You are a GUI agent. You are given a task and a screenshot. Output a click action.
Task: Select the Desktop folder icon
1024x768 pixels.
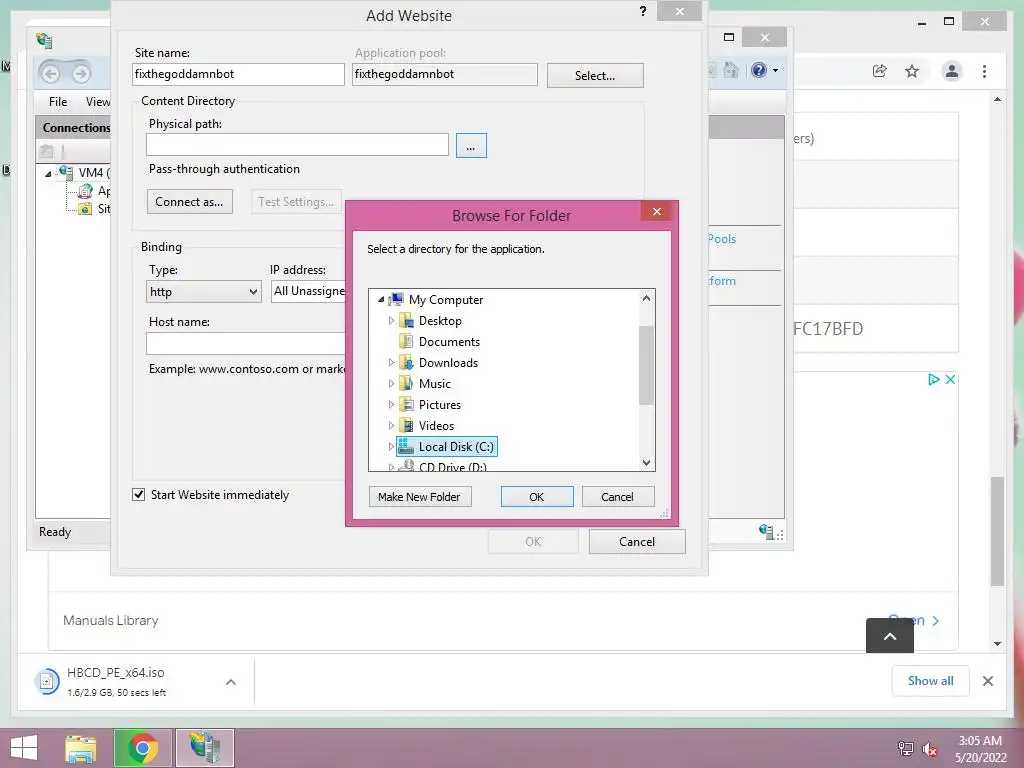tap(406, 320)
